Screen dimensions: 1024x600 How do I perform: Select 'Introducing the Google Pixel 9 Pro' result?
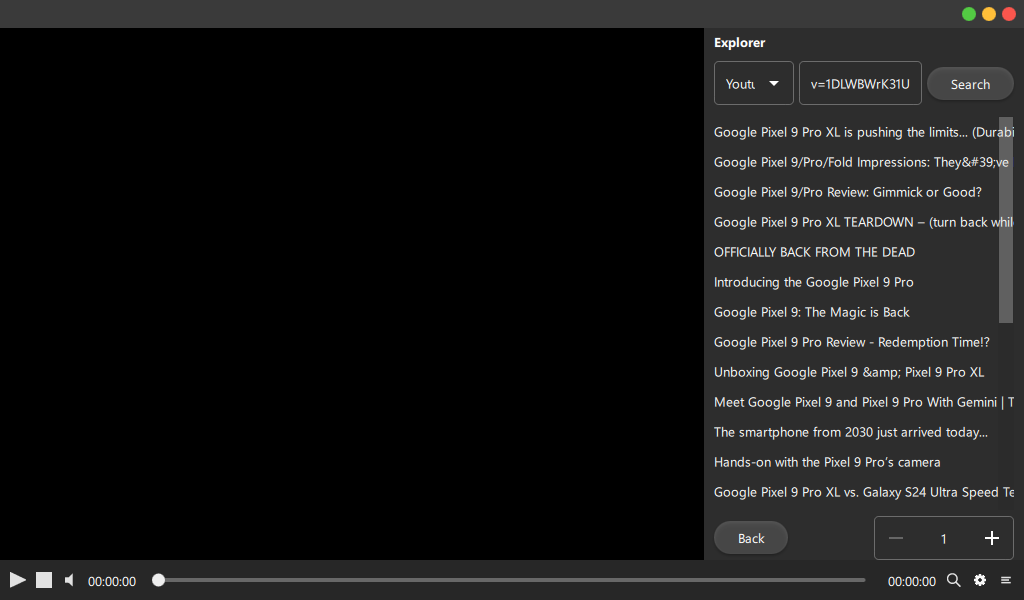click(x=863, y=282)
